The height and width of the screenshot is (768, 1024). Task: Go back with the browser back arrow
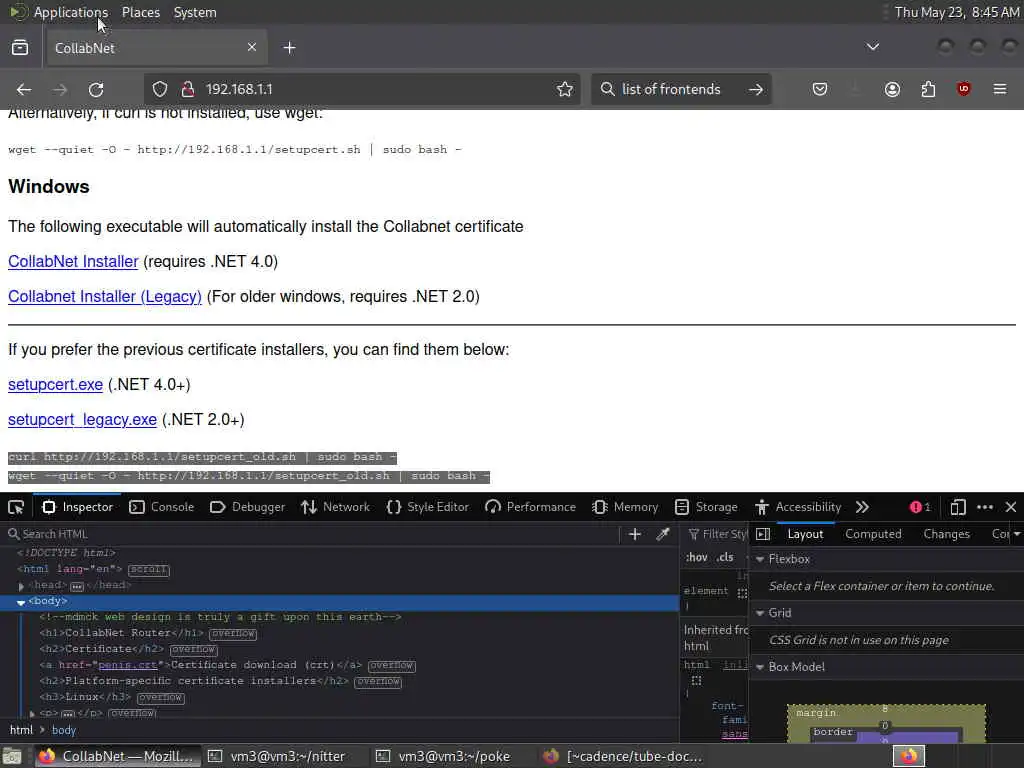coord(24,89)
